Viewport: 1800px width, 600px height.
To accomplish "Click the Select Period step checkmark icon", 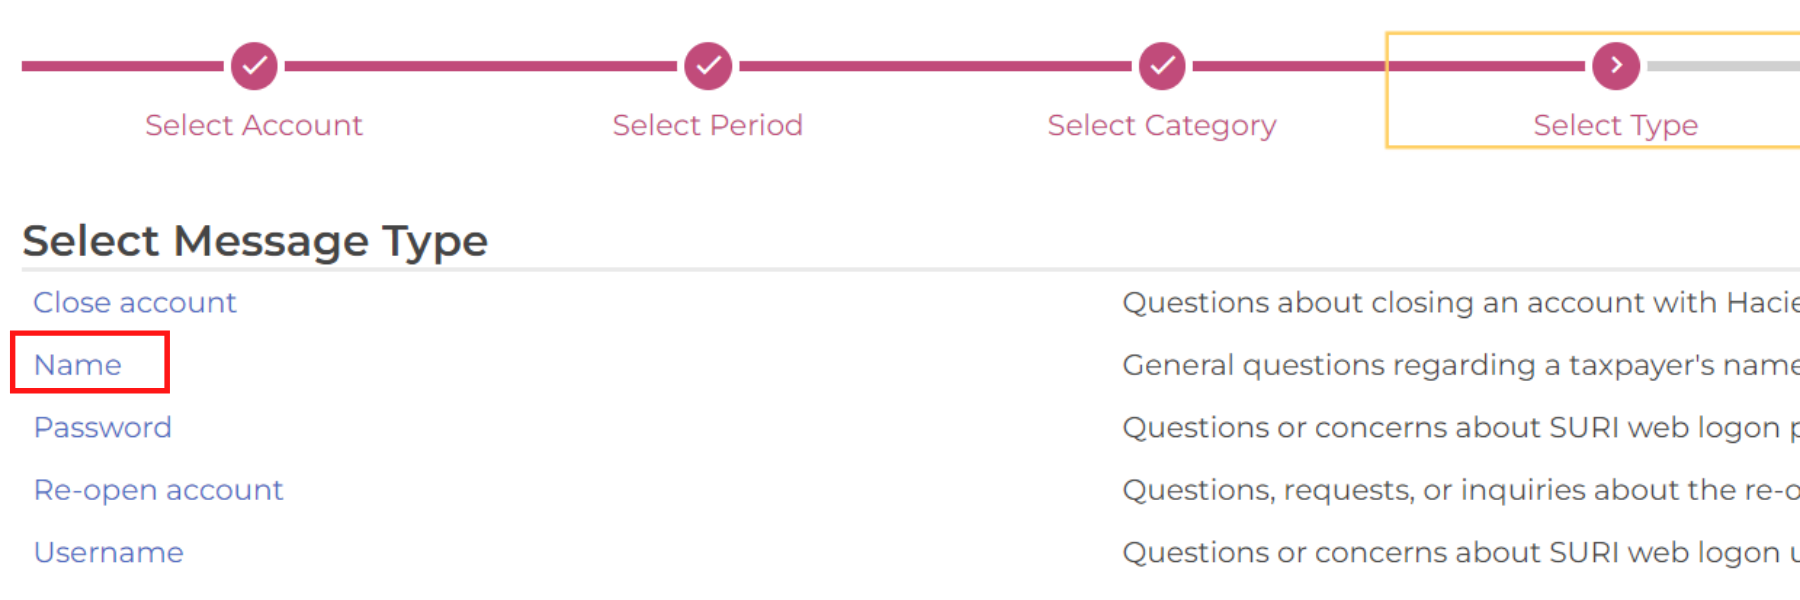I will coord(708,66).
